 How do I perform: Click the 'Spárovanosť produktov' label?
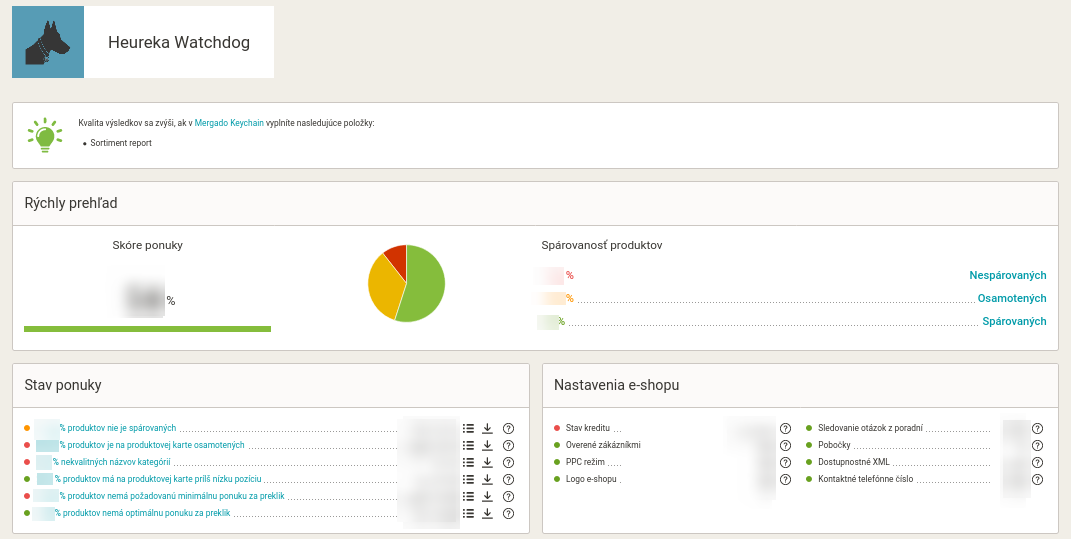point(602,245)
